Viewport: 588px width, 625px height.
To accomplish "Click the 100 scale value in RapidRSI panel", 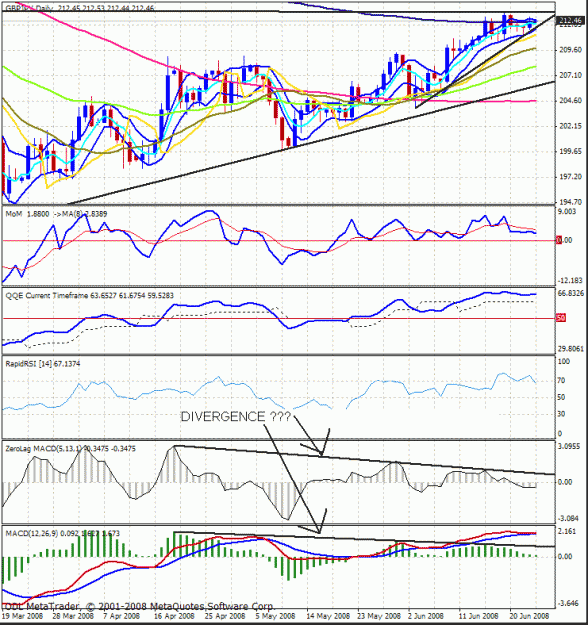I will 564,362.
